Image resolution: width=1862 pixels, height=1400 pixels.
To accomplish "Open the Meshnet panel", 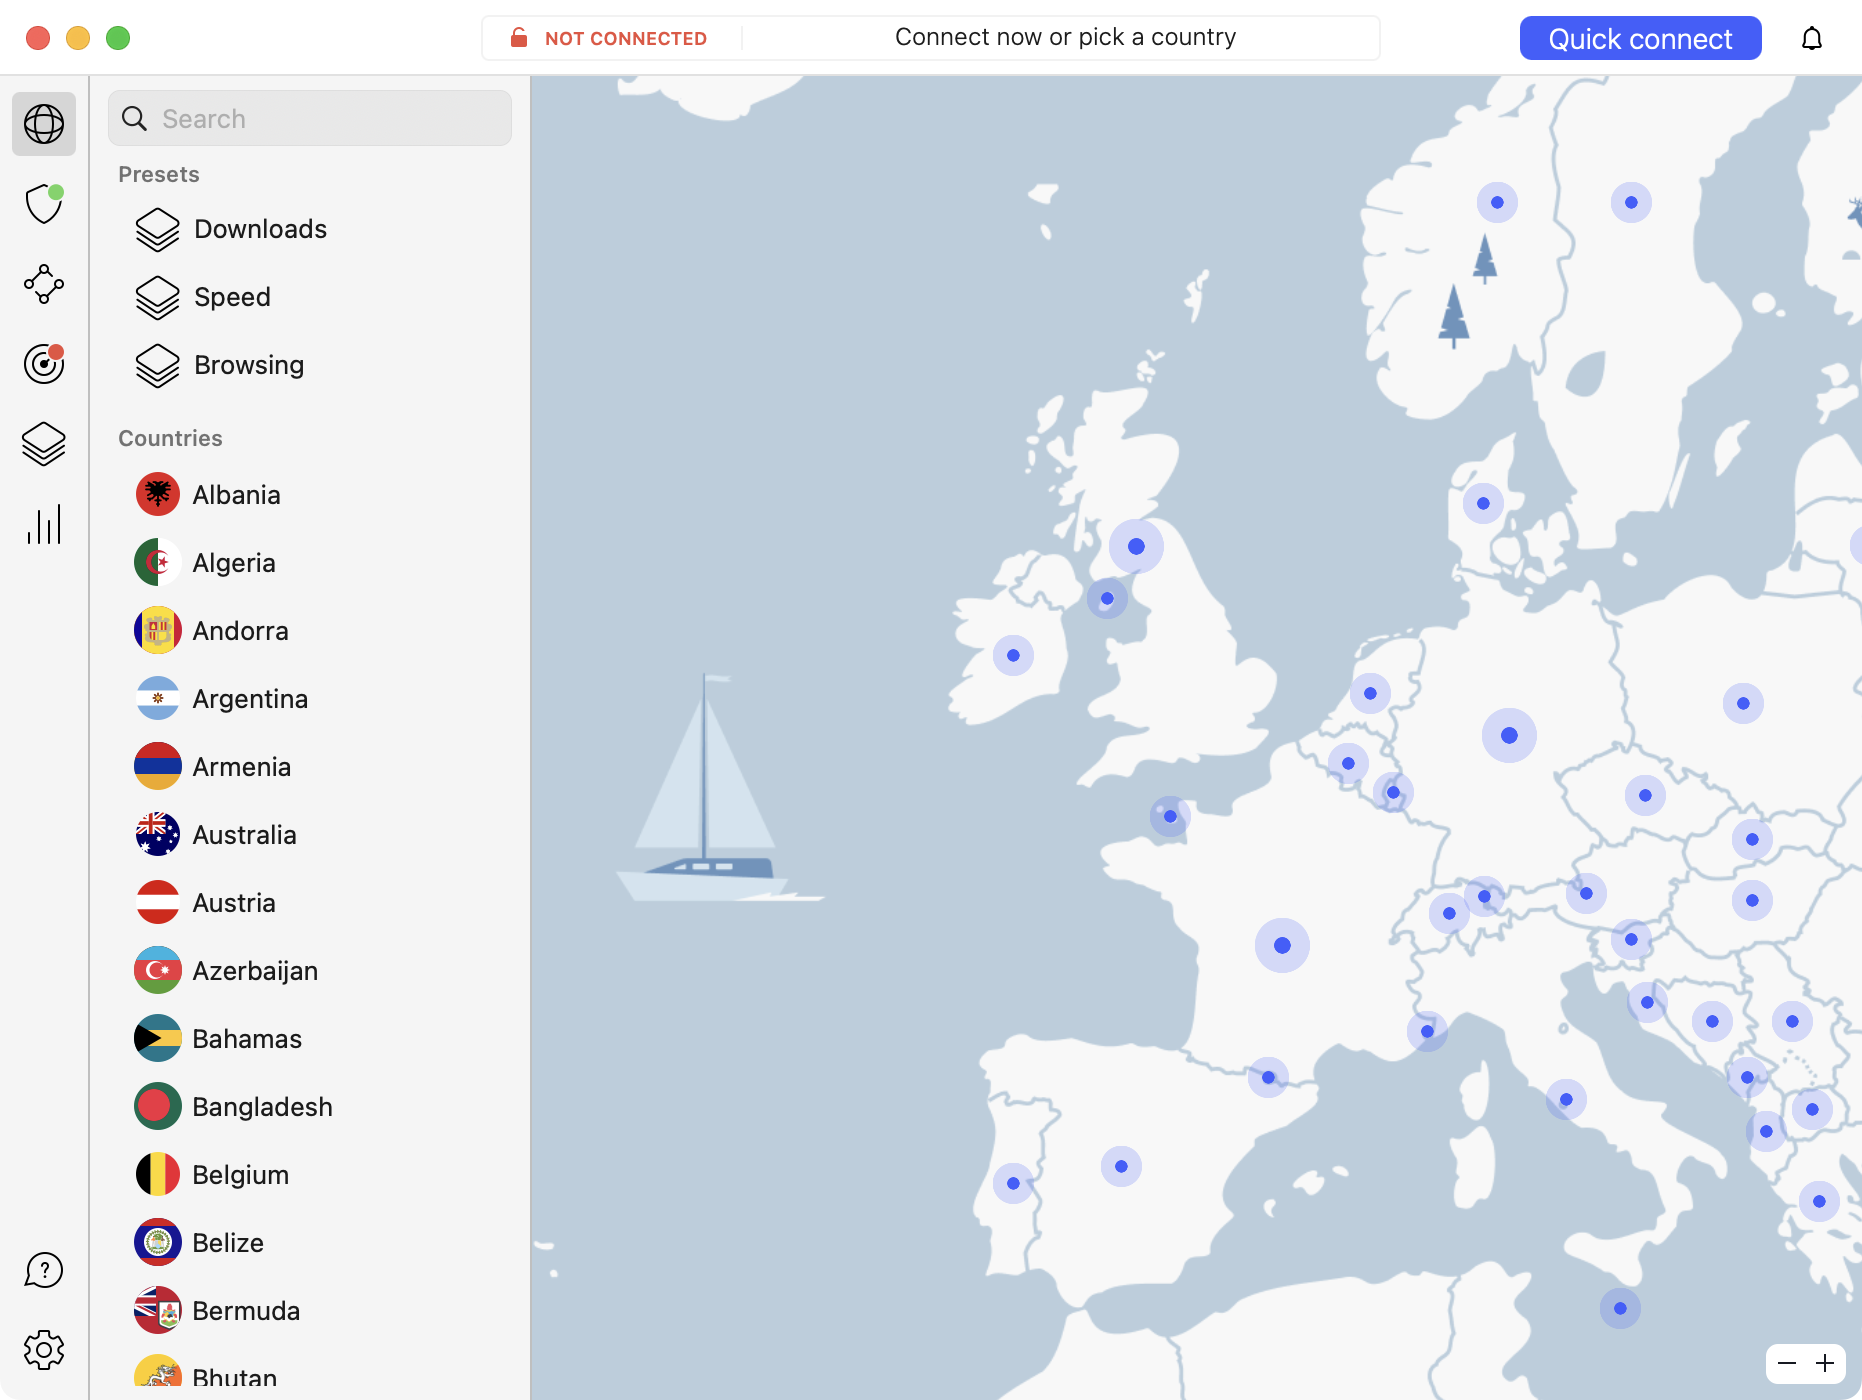I will (44, 284).
